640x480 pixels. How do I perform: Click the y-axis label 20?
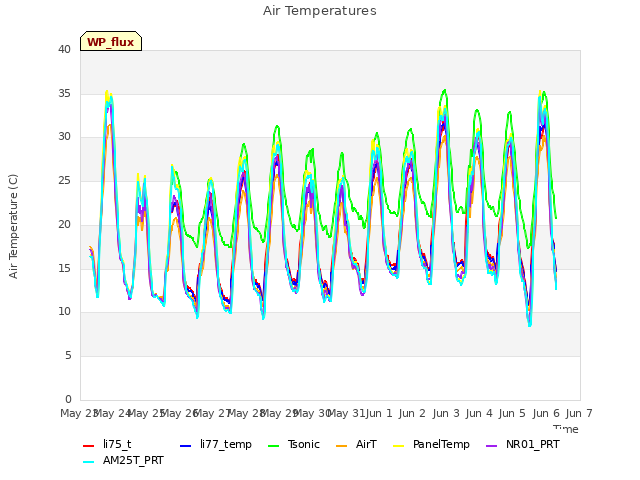click(x=64, y=224)
